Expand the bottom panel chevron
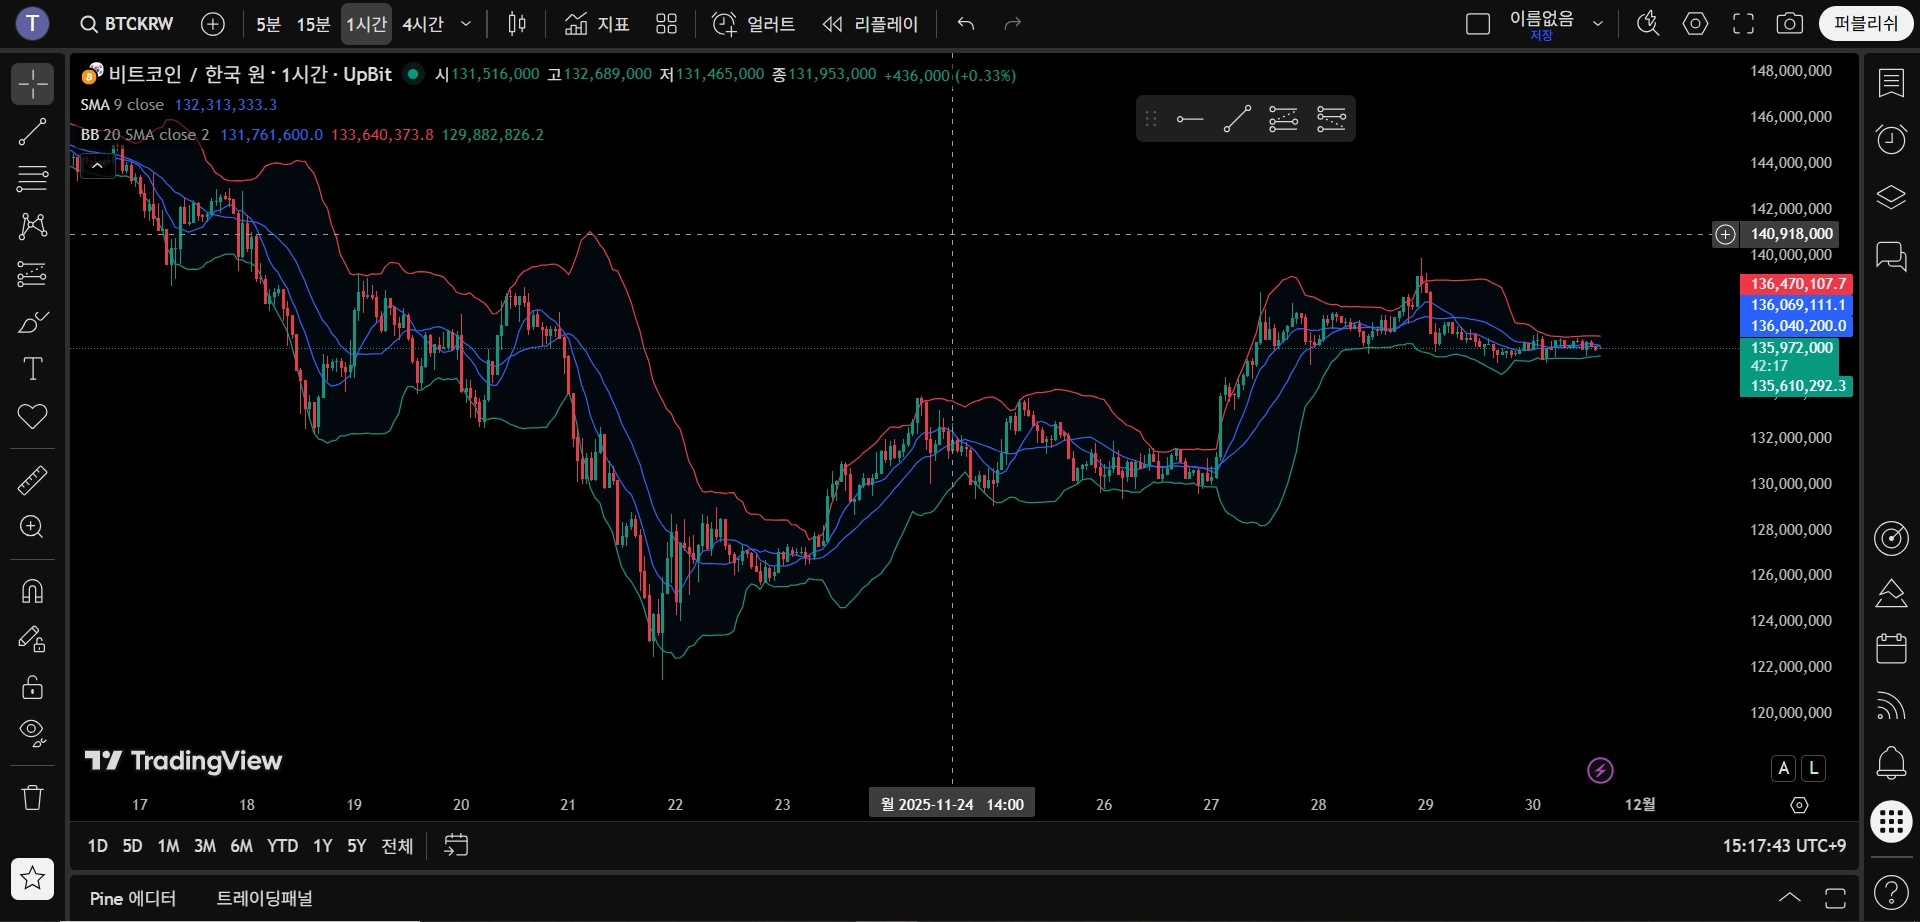Viewport: 1920px width, 922px height. point(1790,898)
